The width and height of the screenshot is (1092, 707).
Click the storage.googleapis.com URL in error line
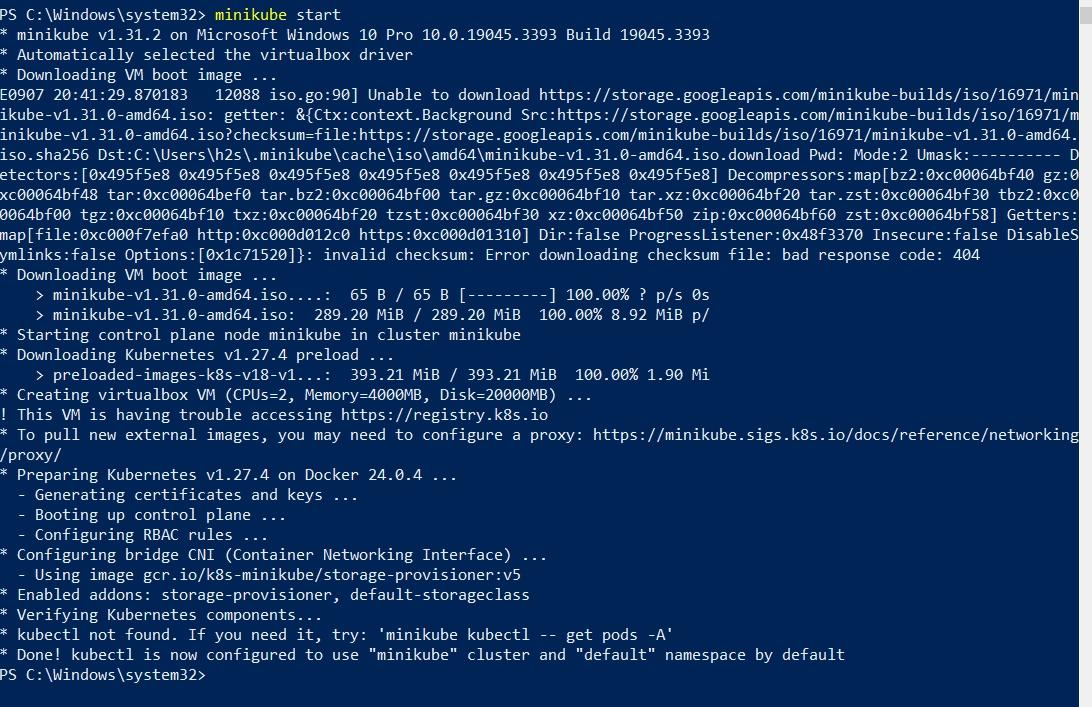808,95
